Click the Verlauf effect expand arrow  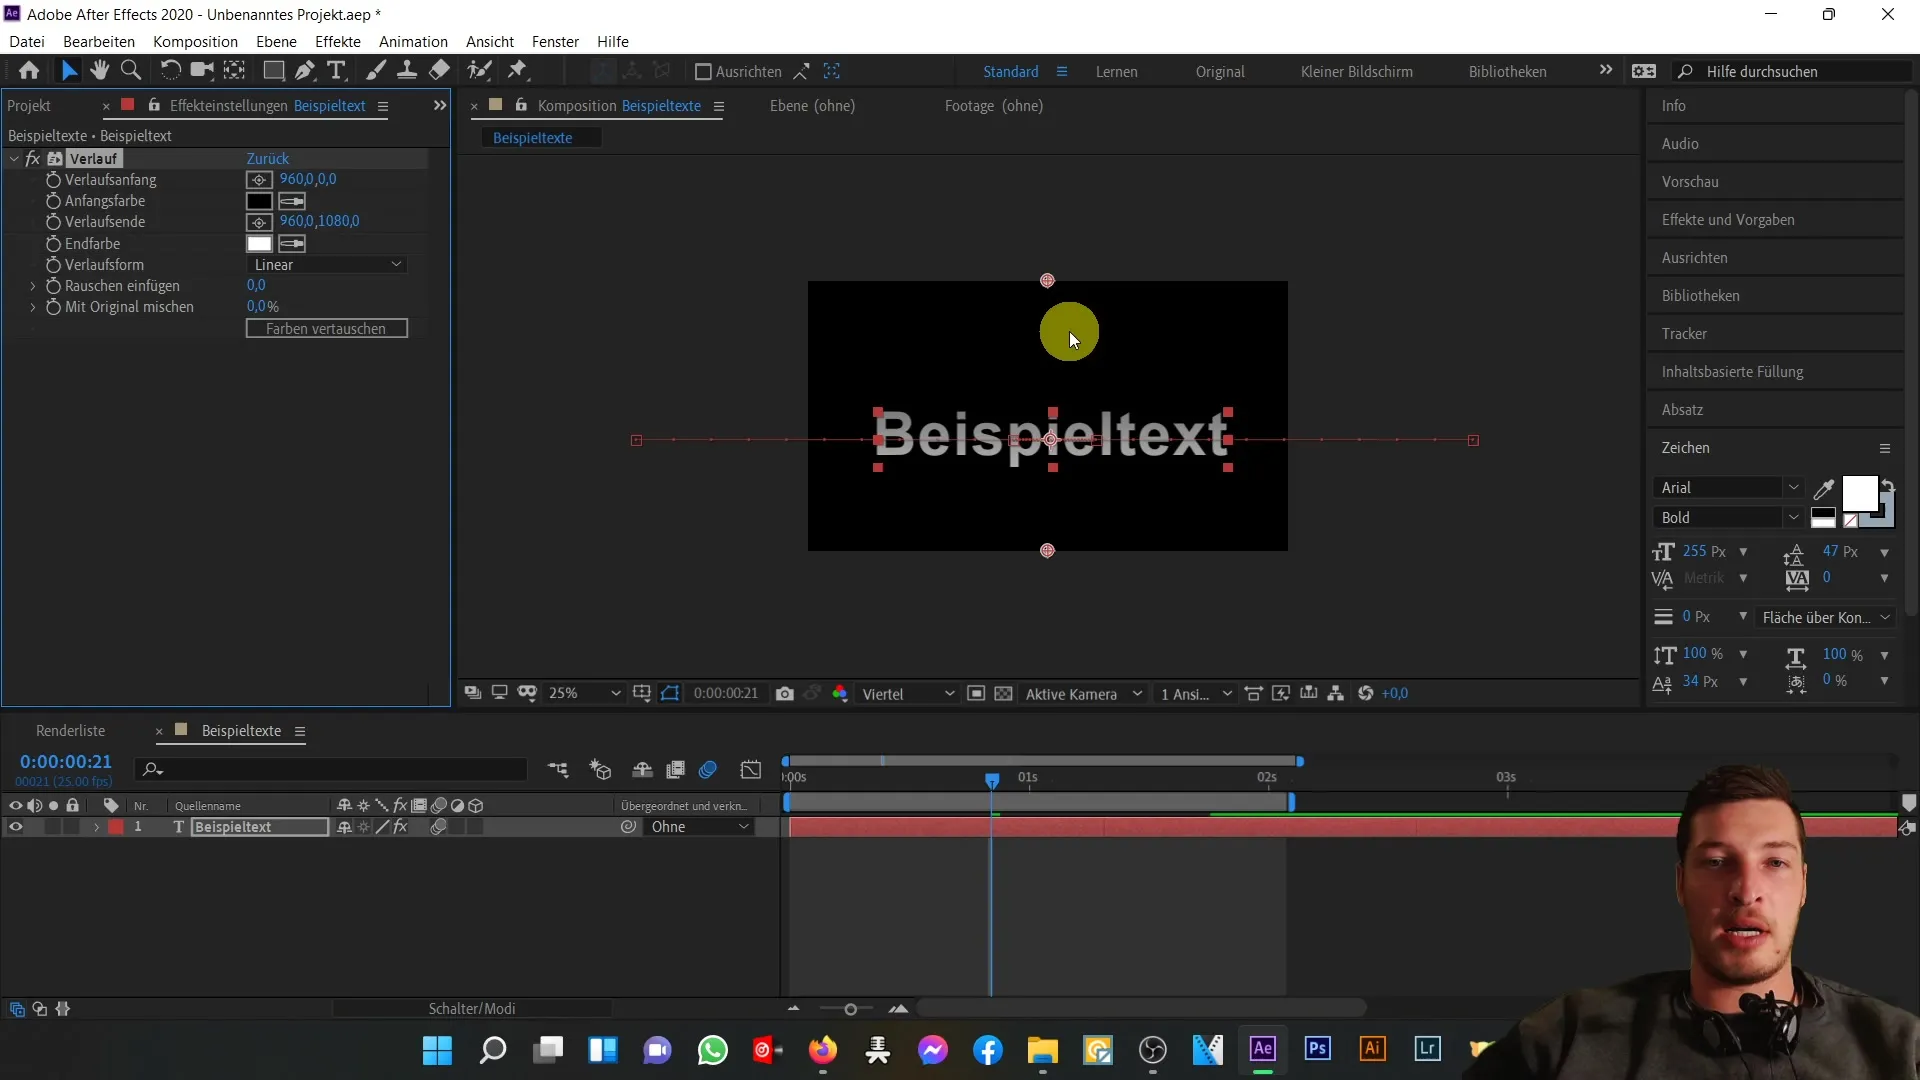pyautogui.click(x=13, y=157)
